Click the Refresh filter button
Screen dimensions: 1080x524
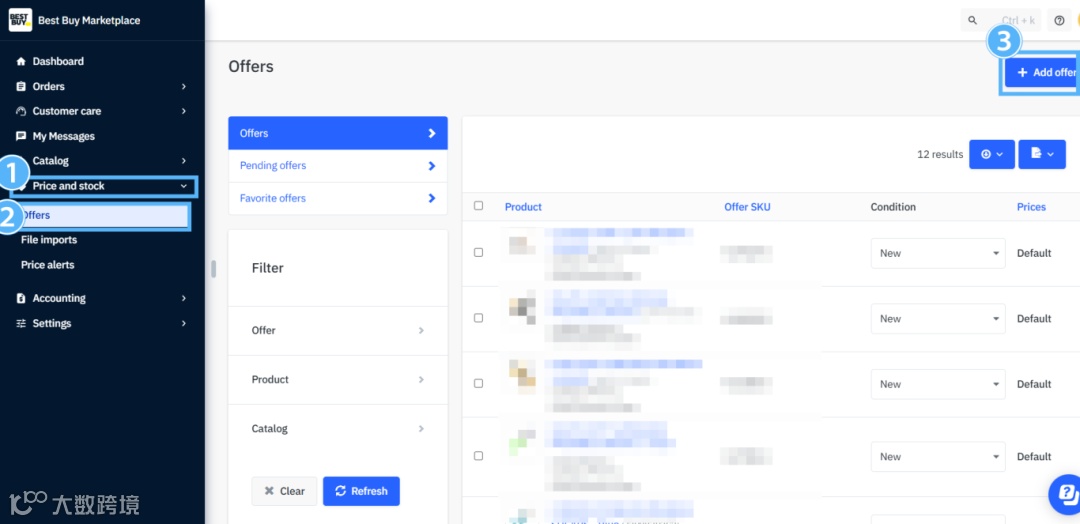pos(361,491)
